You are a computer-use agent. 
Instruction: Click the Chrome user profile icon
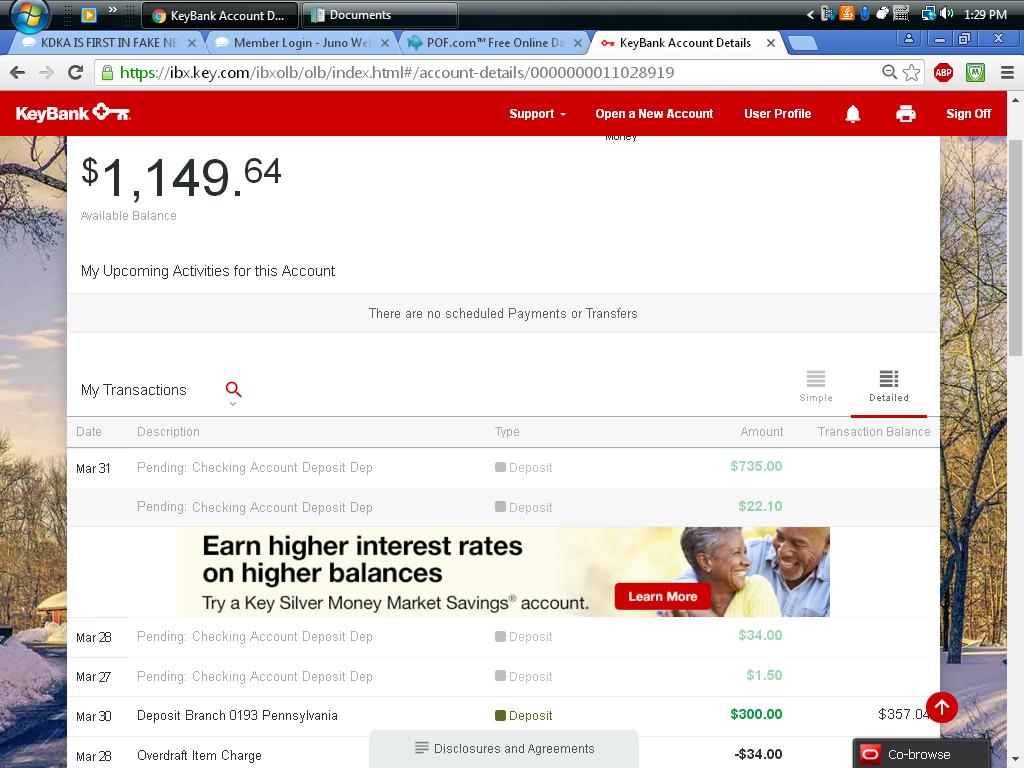(908, 39)
